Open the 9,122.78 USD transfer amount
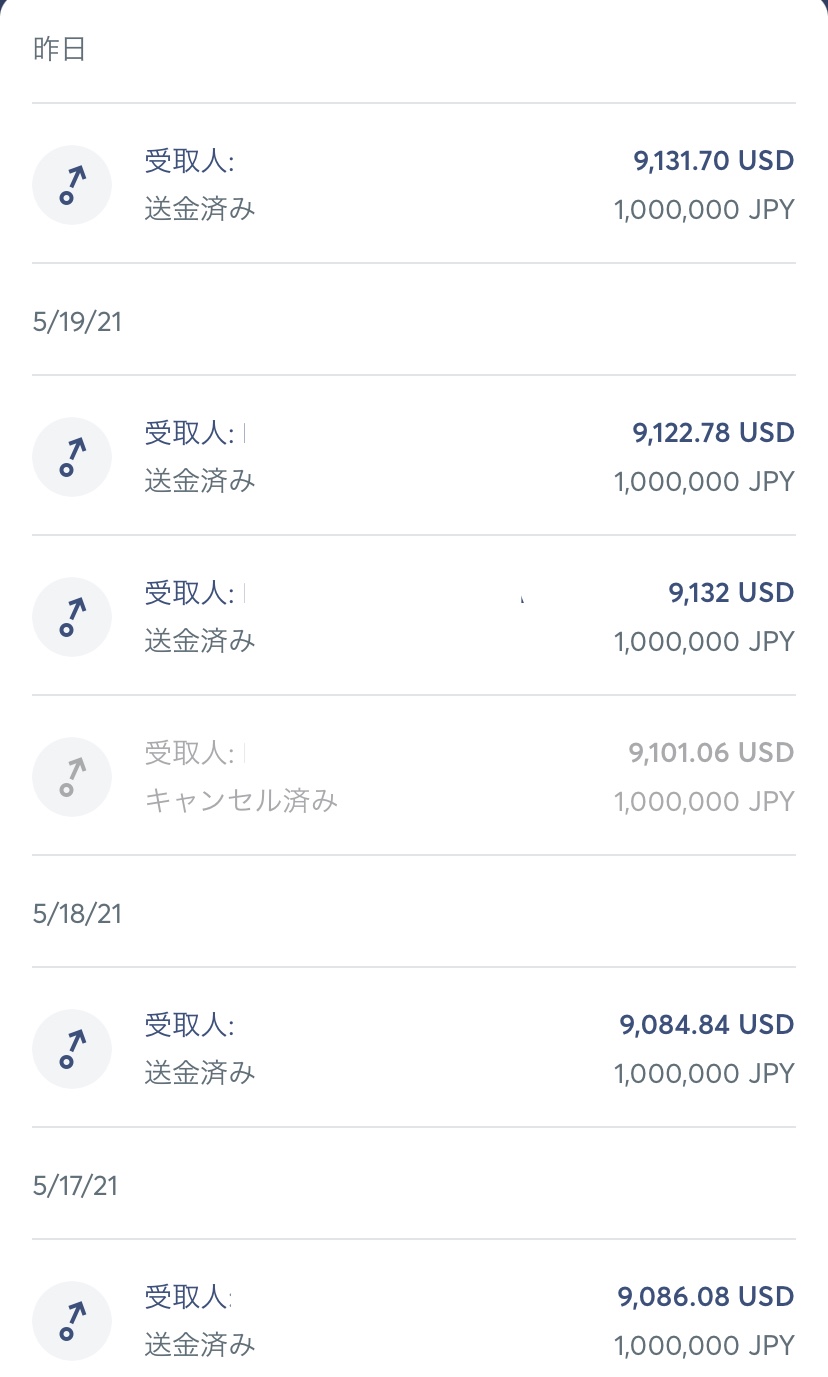The width and height of the screenshot is (828, 1377). (x=713, y=433)
